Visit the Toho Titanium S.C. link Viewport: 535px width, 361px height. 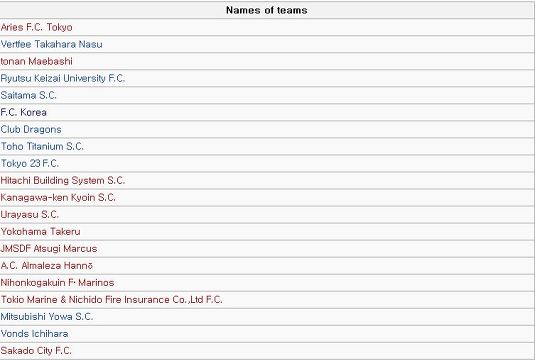pyautogui.click(x=42, y=146)
